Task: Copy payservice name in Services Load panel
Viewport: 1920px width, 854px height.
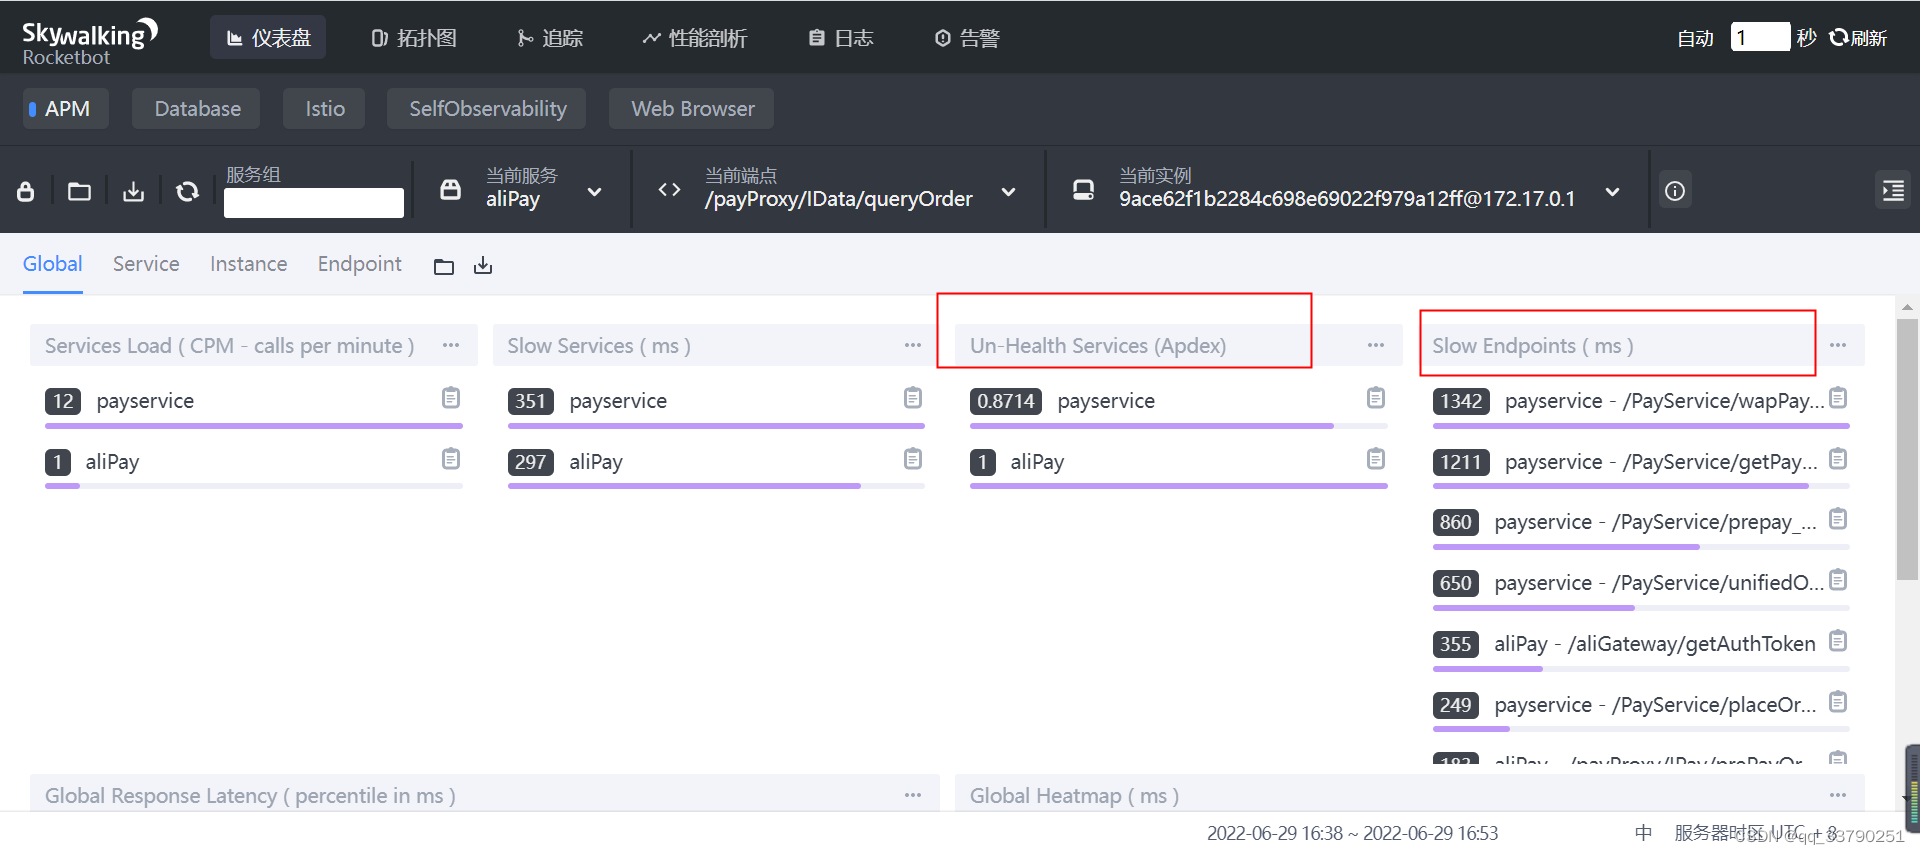Action: tap(451, 398)
